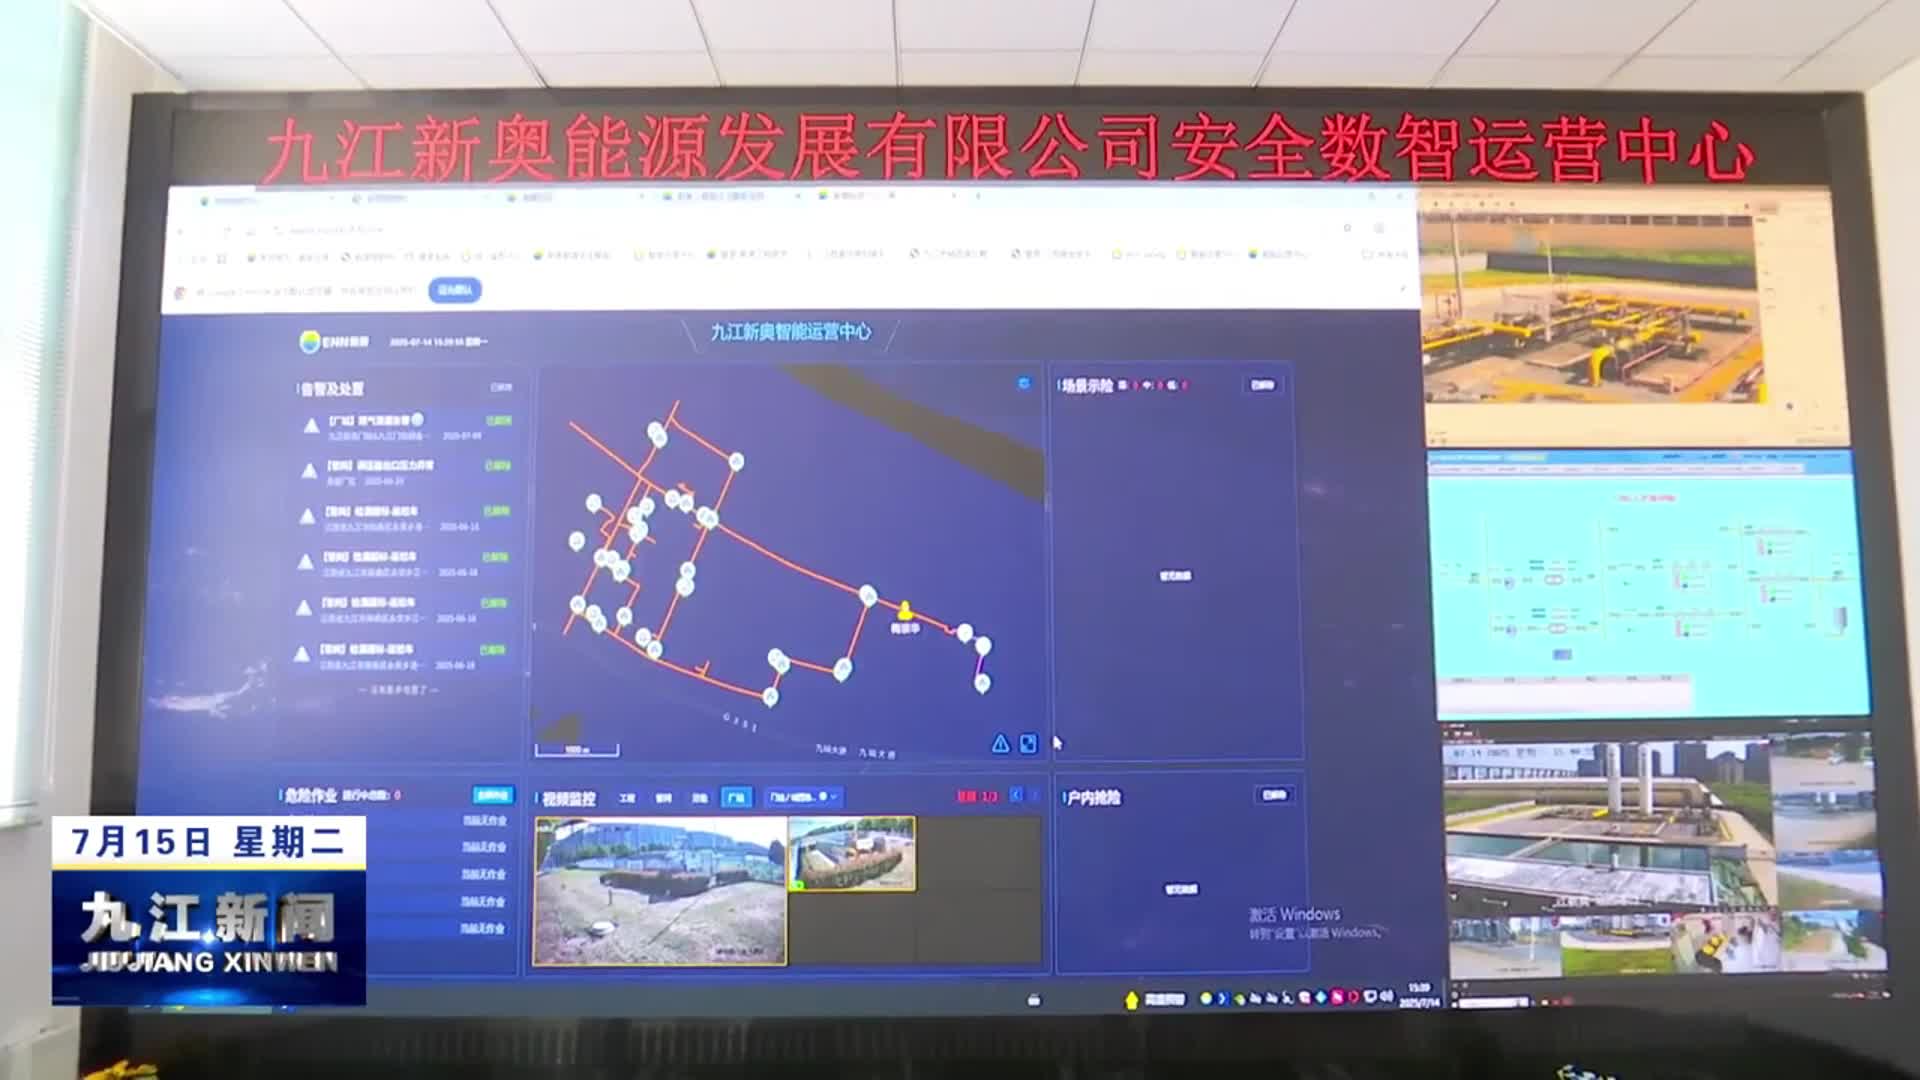The image size is (1920, 1080).
Task: Click the cyan process diagram window on the right
Action: click(x=1648, y=584)
